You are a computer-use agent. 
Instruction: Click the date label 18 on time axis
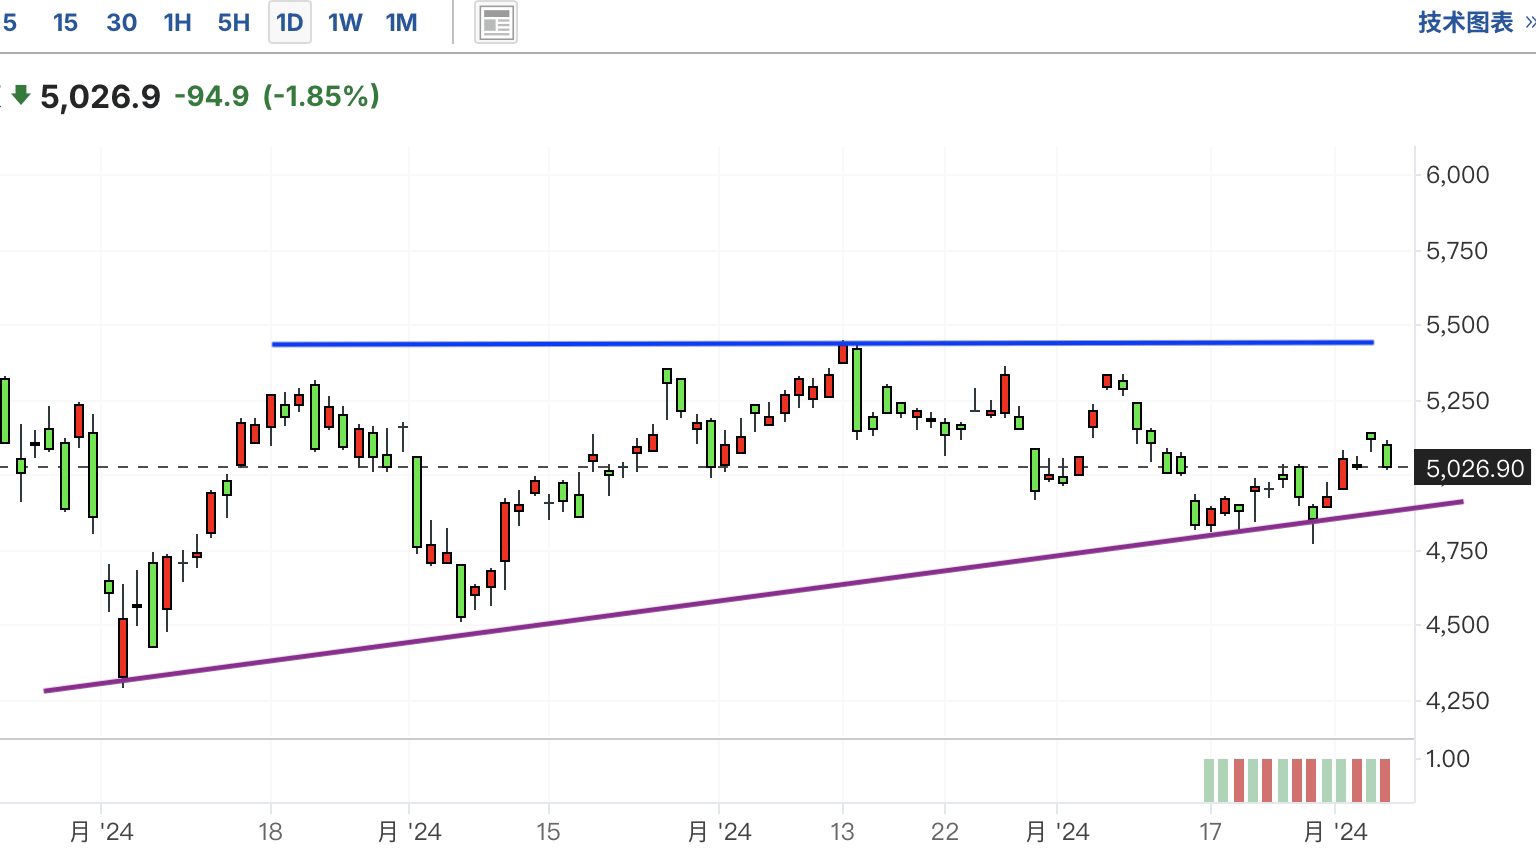pyautogui.click(x=270, y=831)
